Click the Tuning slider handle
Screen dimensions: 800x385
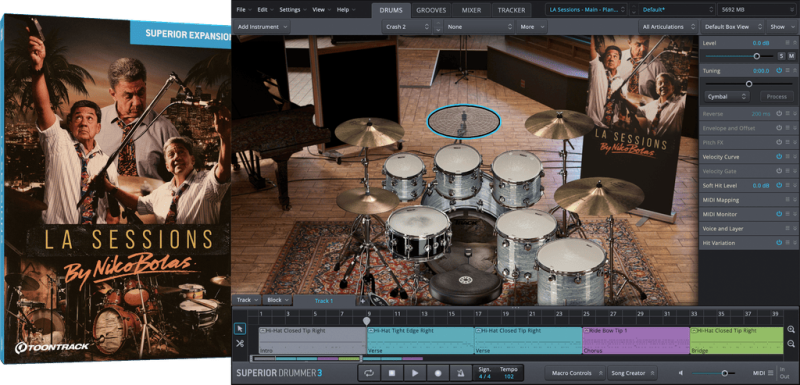[749, 84]
